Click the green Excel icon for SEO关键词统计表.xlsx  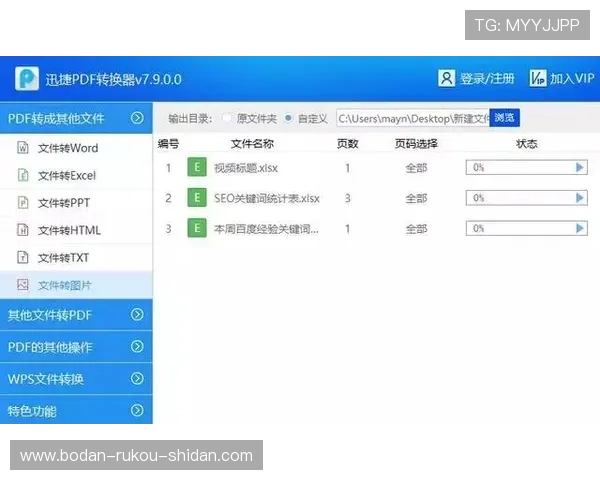pos(197,198)
